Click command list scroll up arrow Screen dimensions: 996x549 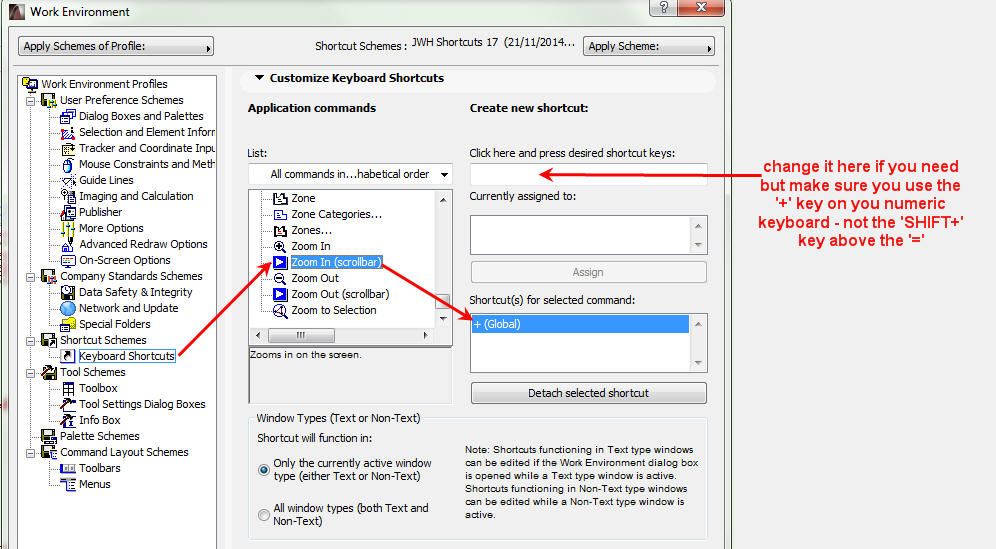tap(443, 200)
